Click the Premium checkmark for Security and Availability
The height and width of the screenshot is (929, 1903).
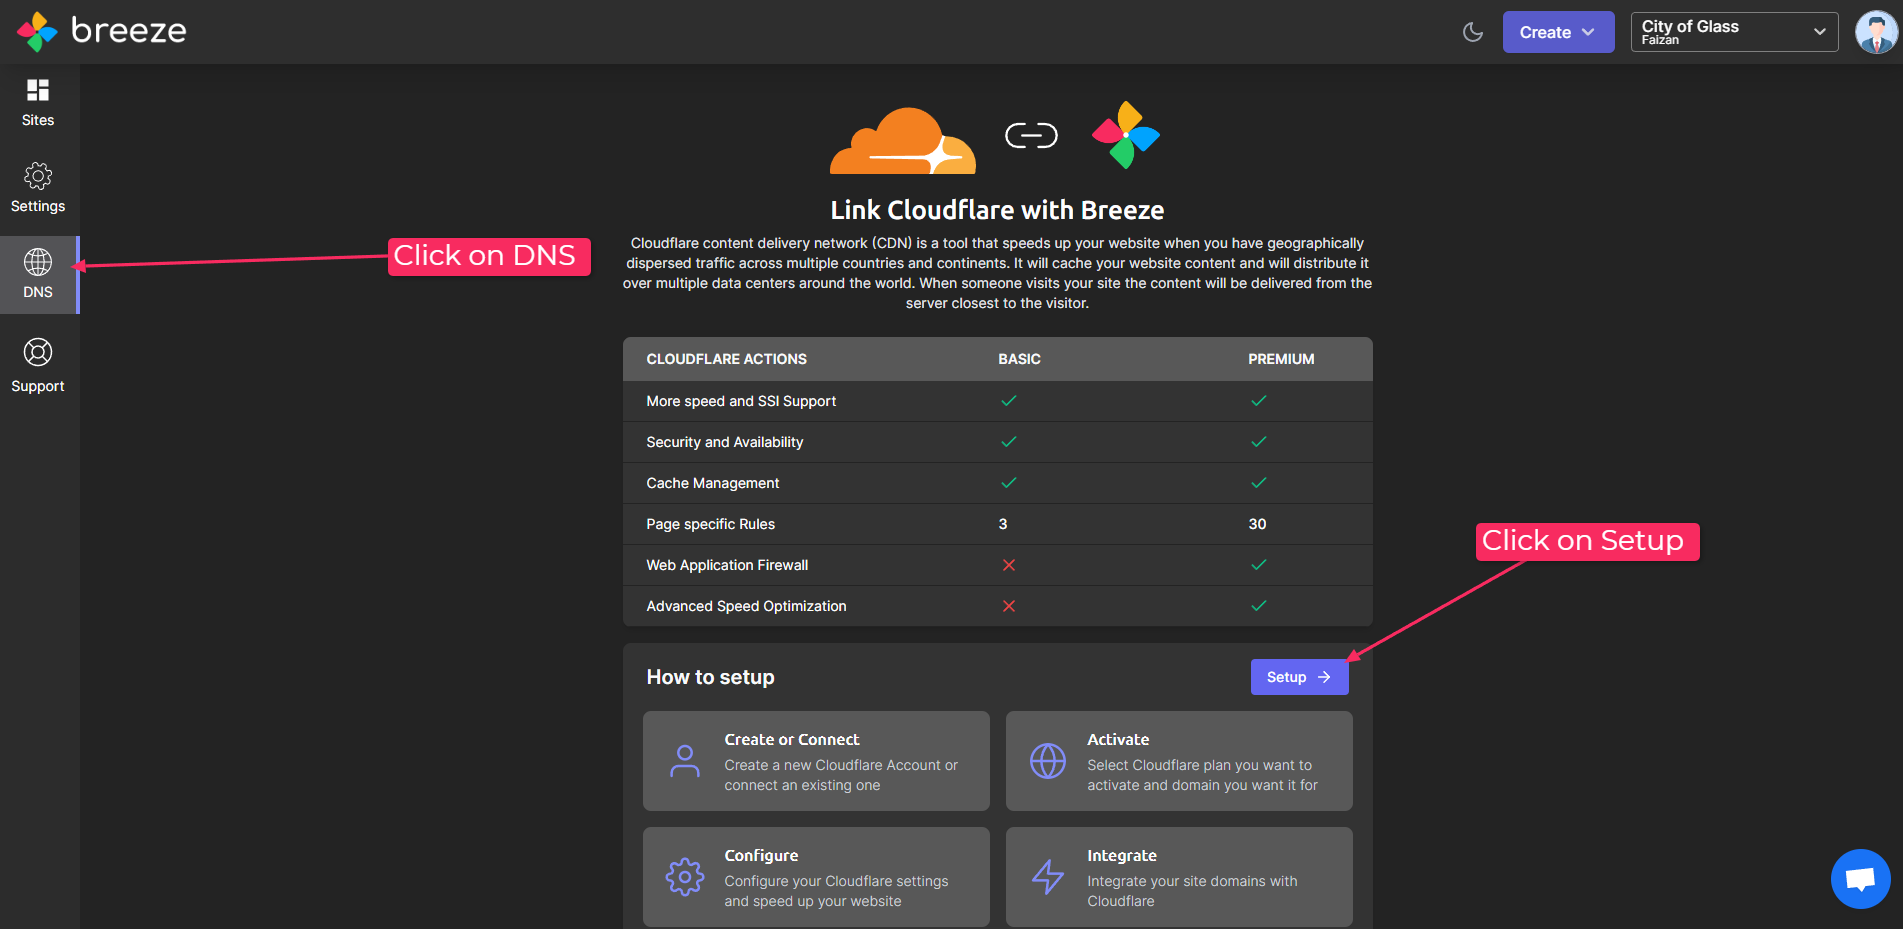(1259, 442)
